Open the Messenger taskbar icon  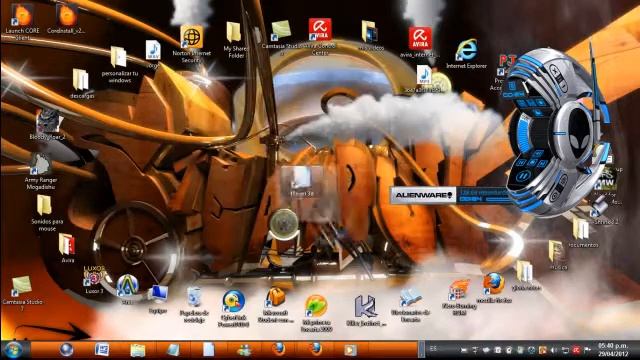244,350
